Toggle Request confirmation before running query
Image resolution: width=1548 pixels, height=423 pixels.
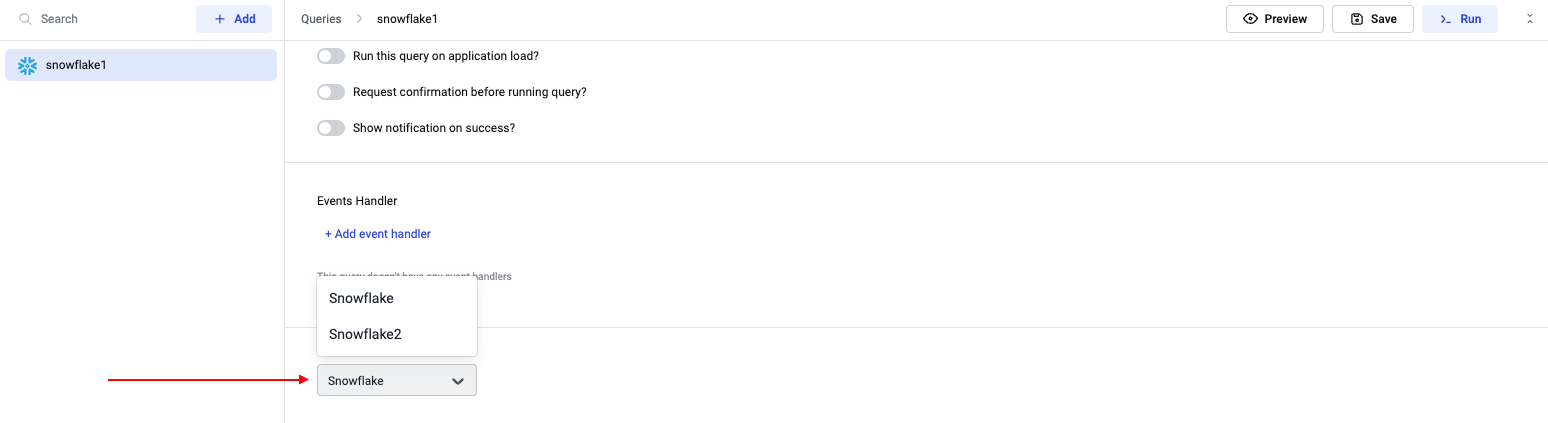tap(331, 92)
